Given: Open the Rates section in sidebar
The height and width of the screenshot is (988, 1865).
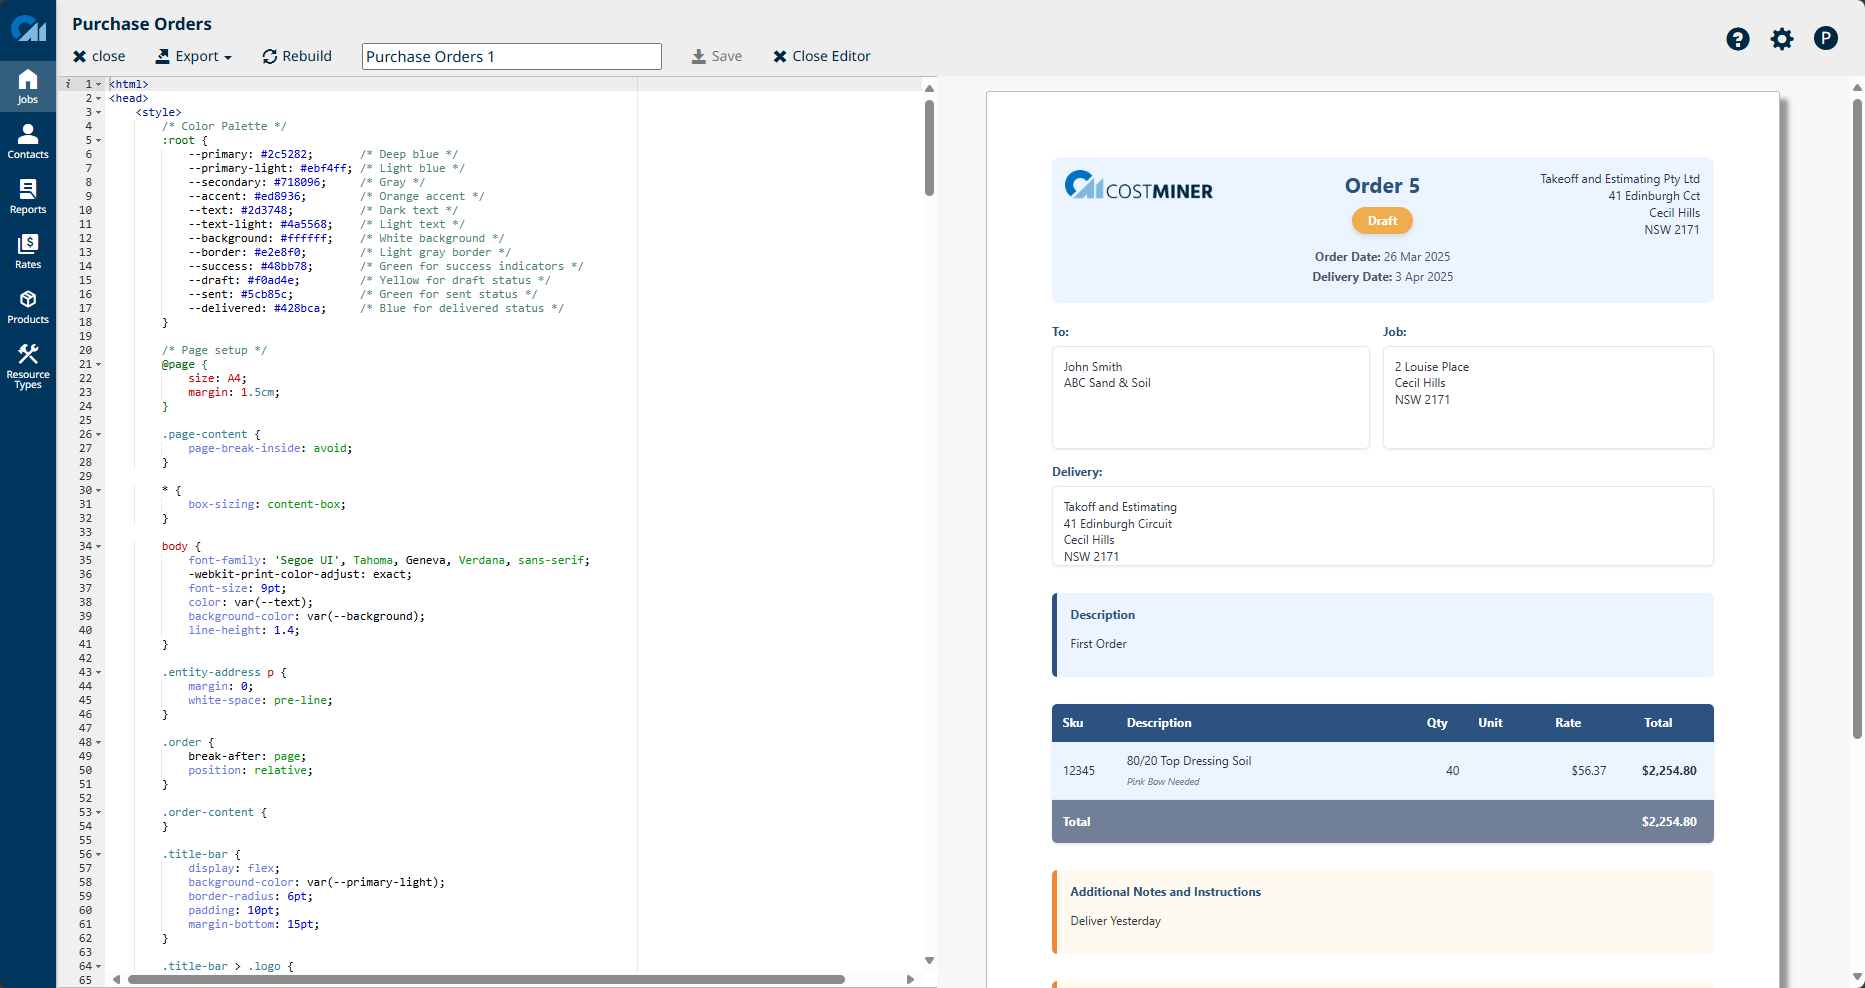Looking at the screenshot, I should tap(28, 252).
